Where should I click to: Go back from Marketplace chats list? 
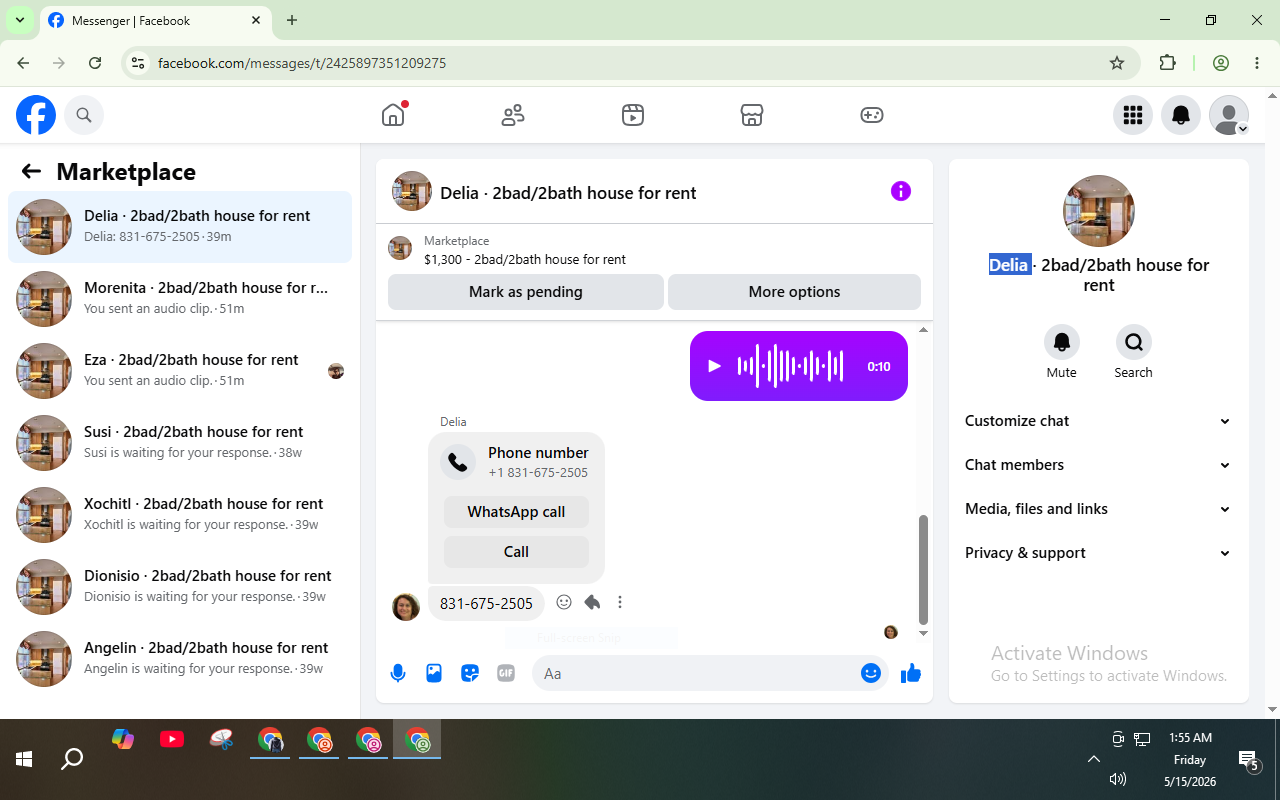(31, 171)
